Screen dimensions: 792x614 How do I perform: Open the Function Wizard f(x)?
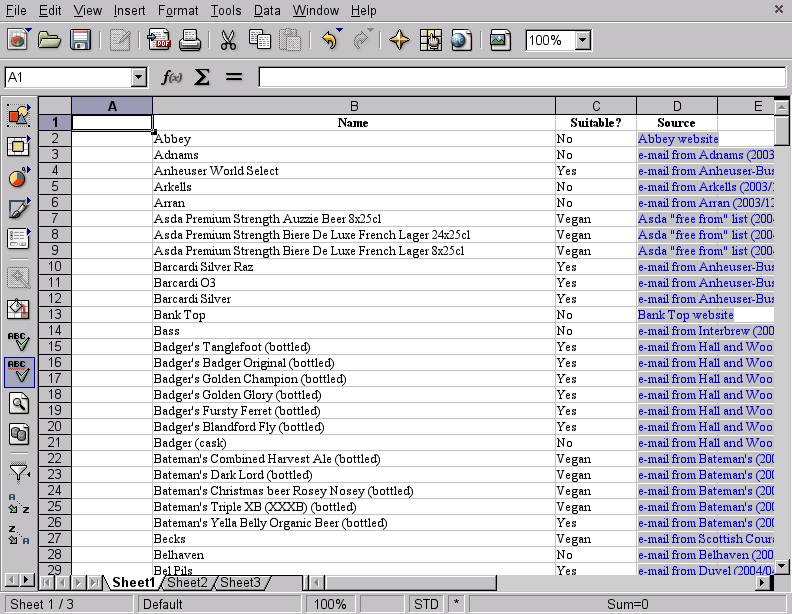tap(171, 77)
